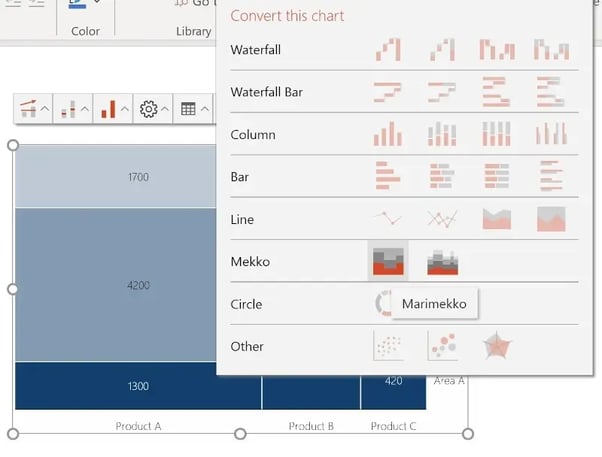602x457 pixels.
Task: Select the simple build-up waterfall chart icon
Action: [388, 50]
